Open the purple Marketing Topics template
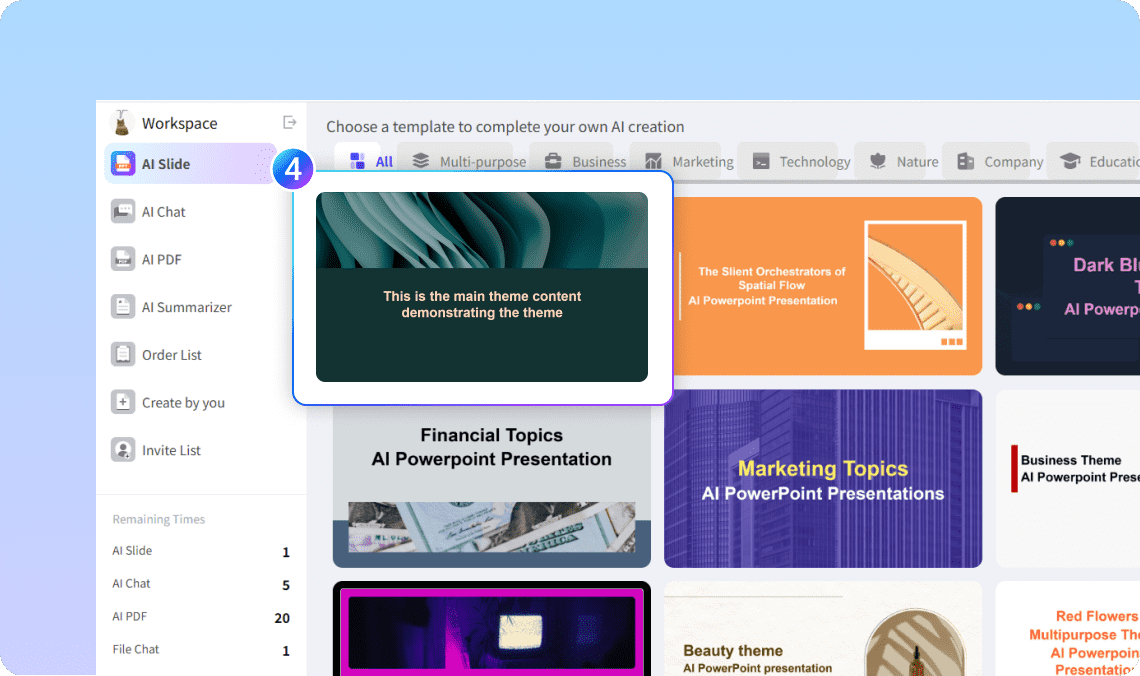The height and width of the screenshot is (676, 1140). (823, 479)
